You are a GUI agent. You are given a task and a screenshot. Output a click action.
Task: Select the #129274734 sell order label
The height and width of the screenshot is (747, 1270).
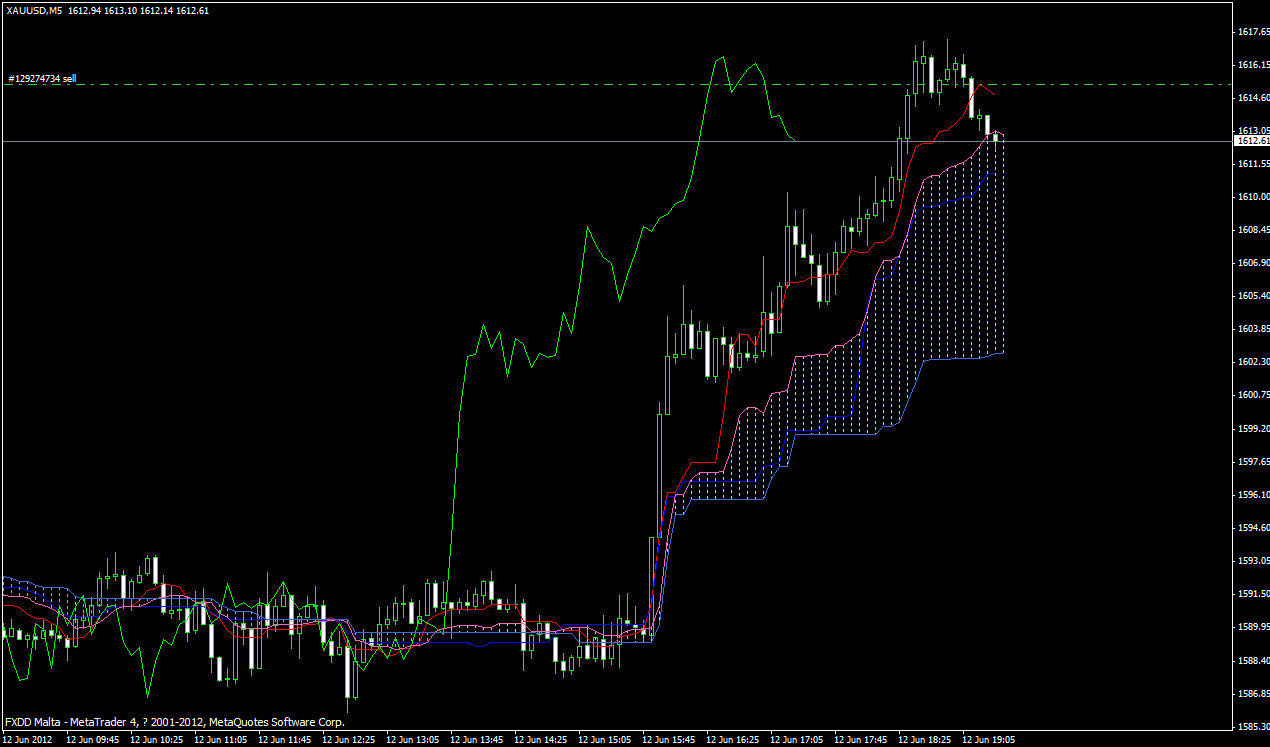click(x=42, y=78)
